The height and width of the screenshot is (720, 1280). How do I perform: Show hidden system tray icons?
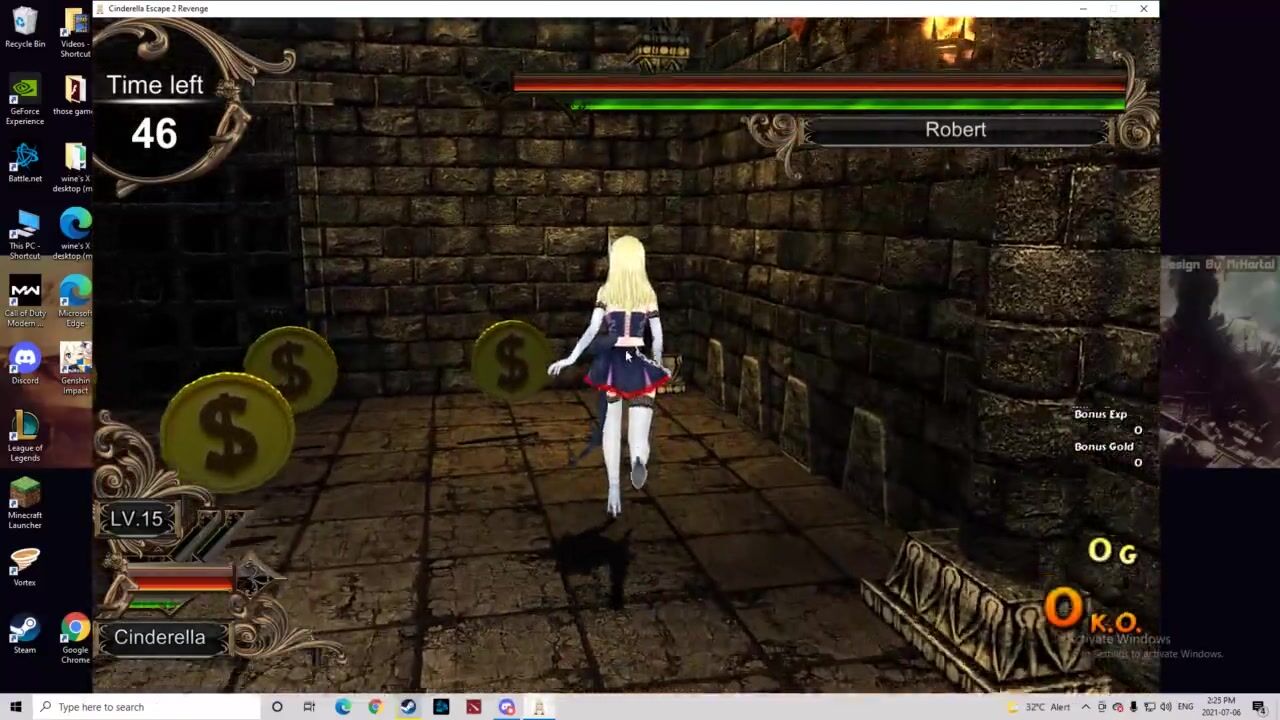pyautogui.click(x=1085, y=707)
